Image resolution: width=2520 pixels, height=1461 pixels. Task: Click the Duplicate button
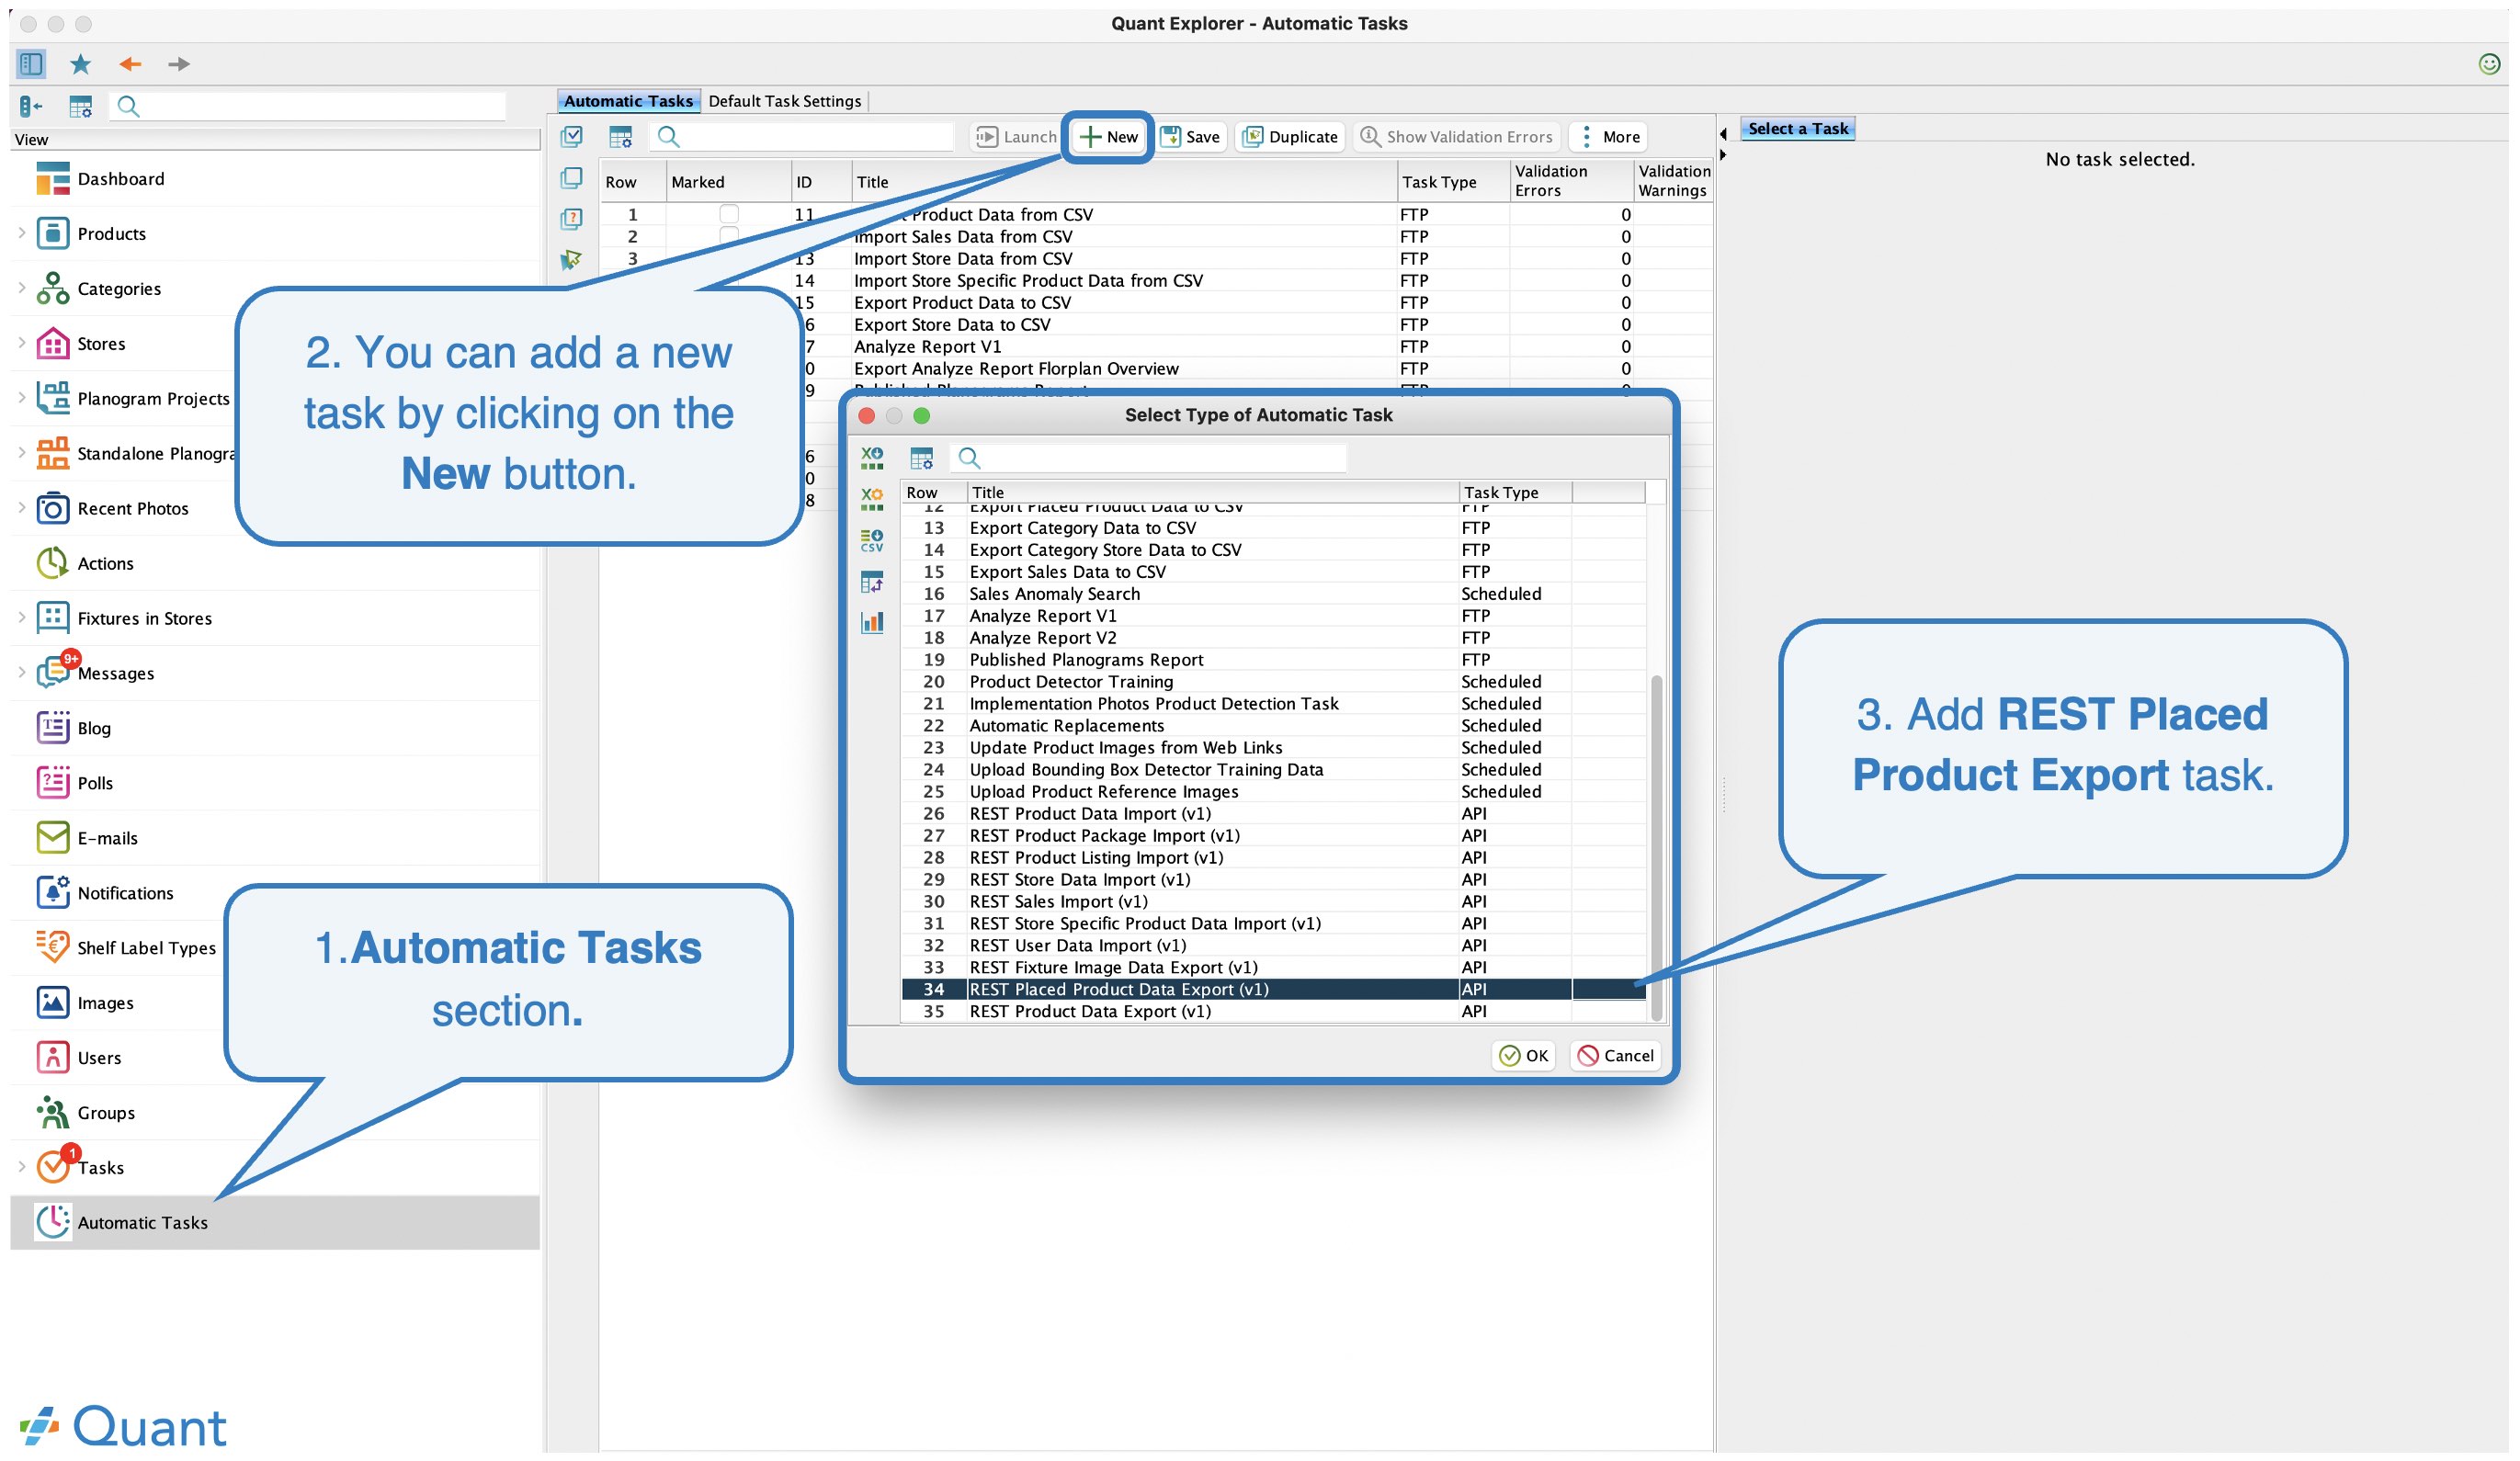click(1290, 137)
